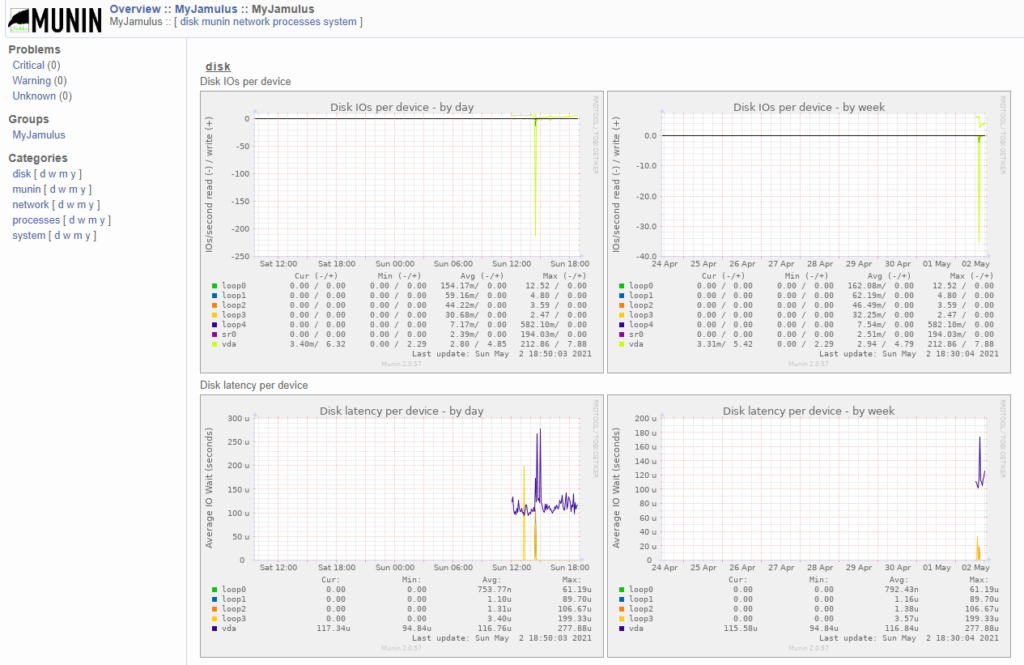
Task: Click the underlined disk section heading
Action: [x=217, y=67]
